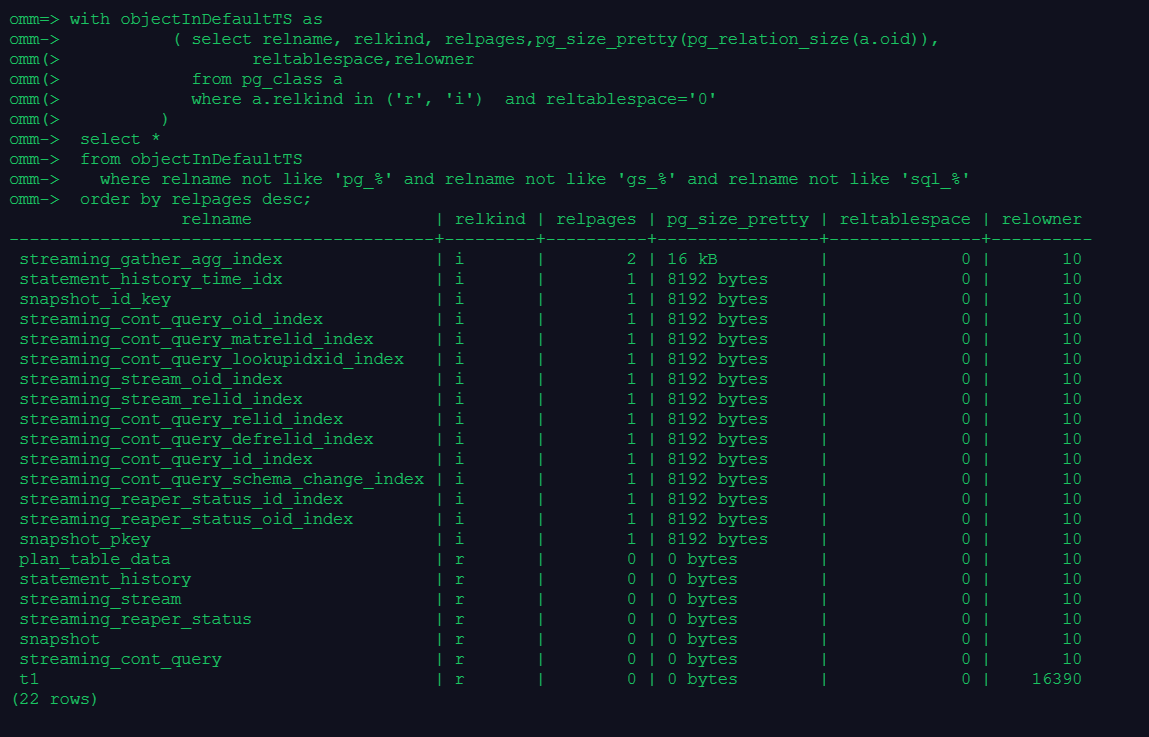Click the reltablespace column header
Screen dimensions: 1149x737
coord(904,219)
